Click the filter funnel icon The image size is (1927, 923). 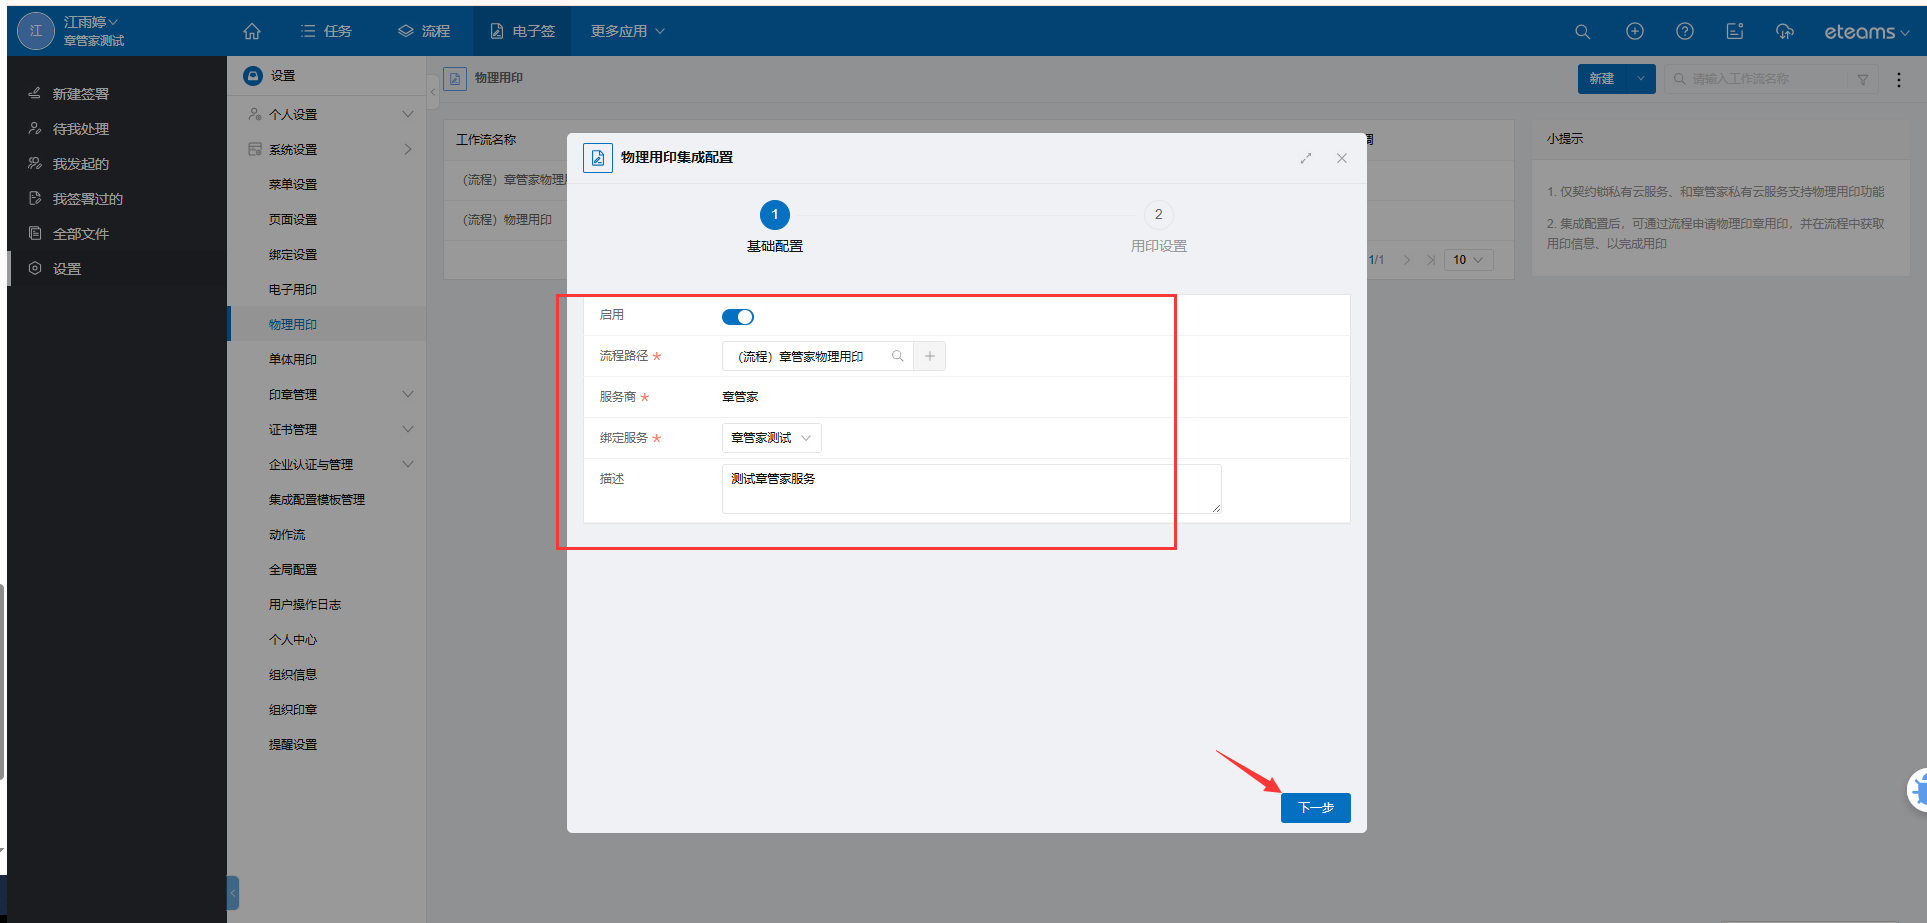coord(1863,79)
